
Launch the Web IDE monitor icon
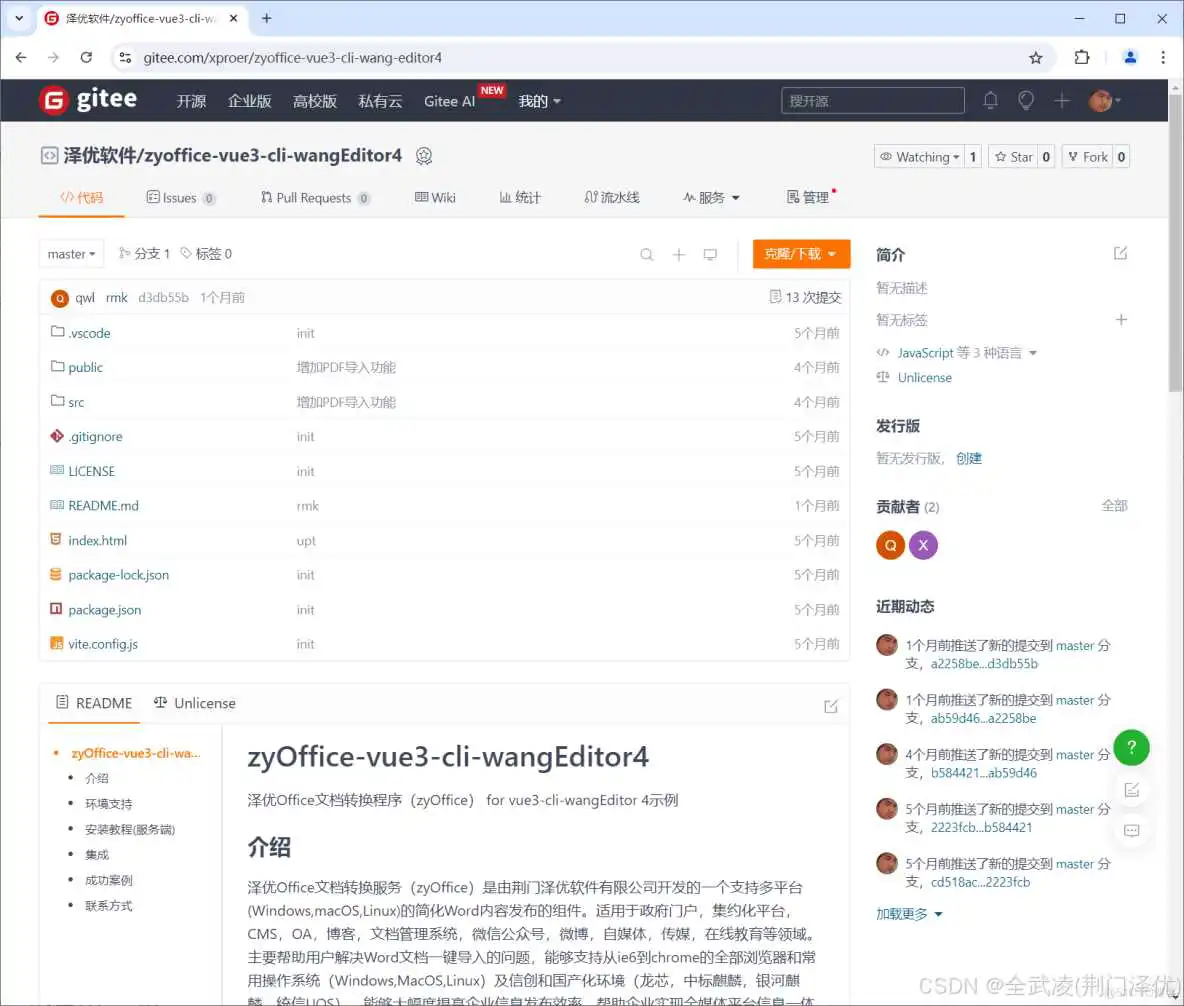click(x=711, y=254)
